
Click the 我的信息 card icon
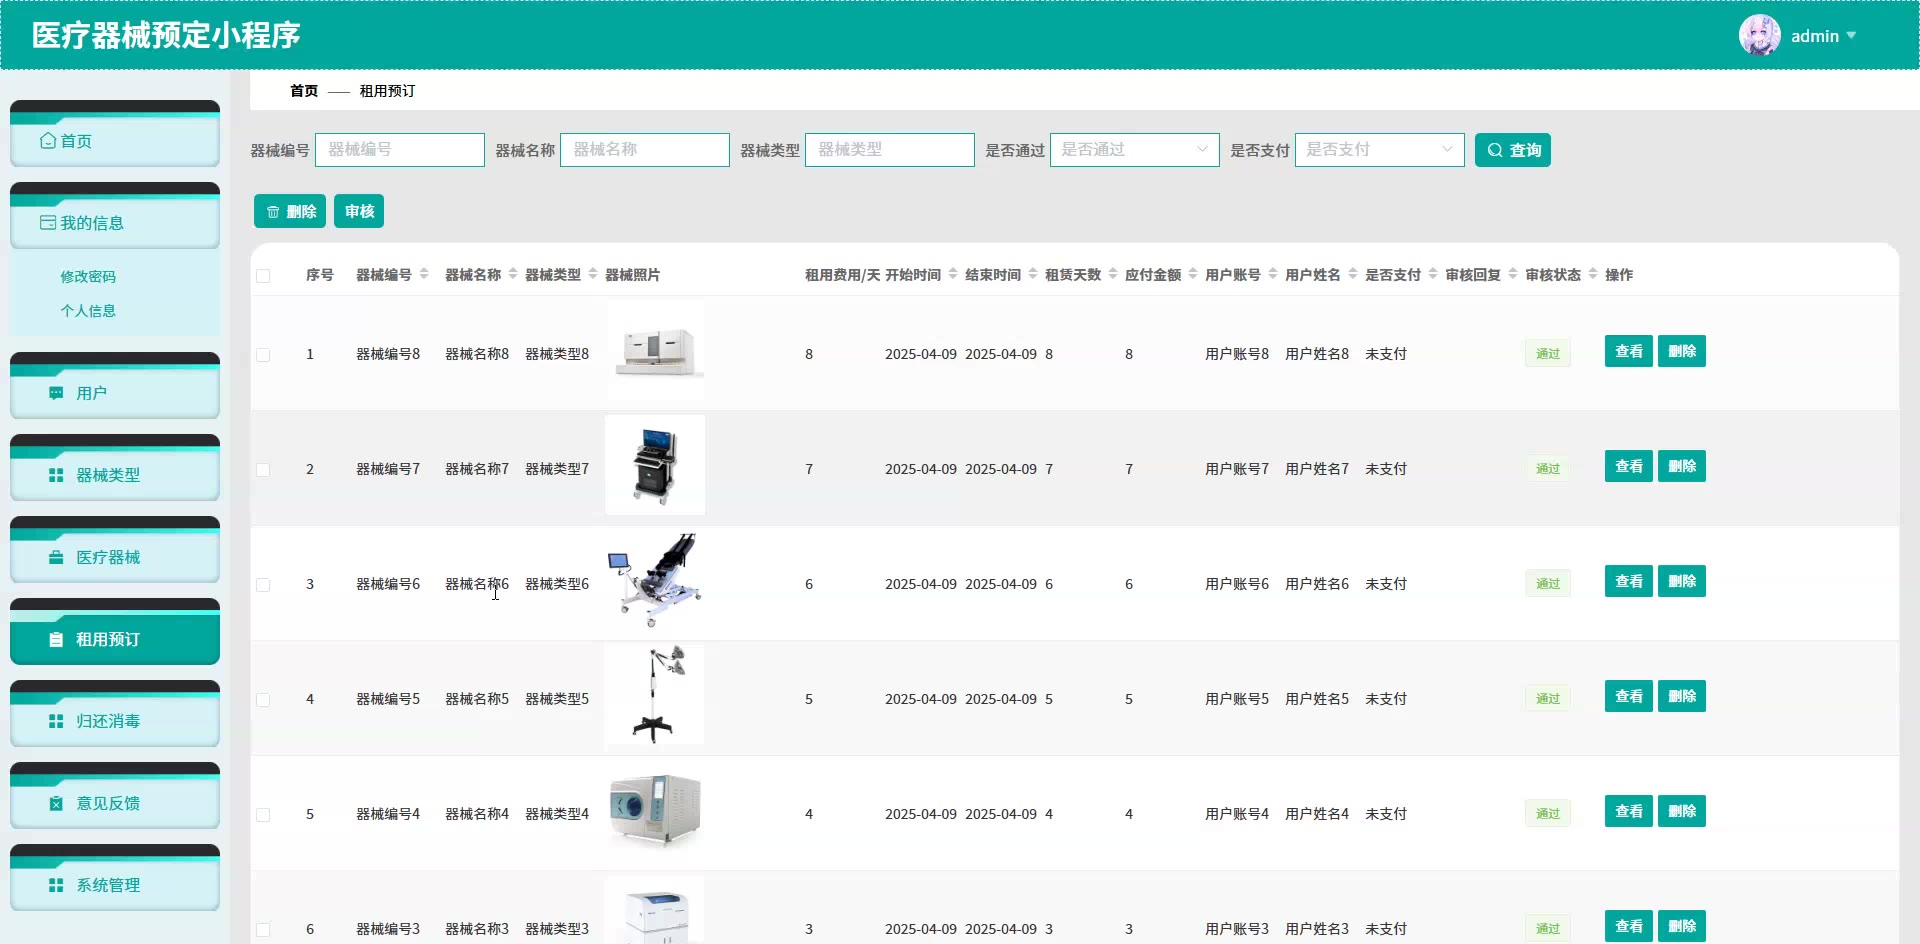pyautogui.click(x=48, y=223)
